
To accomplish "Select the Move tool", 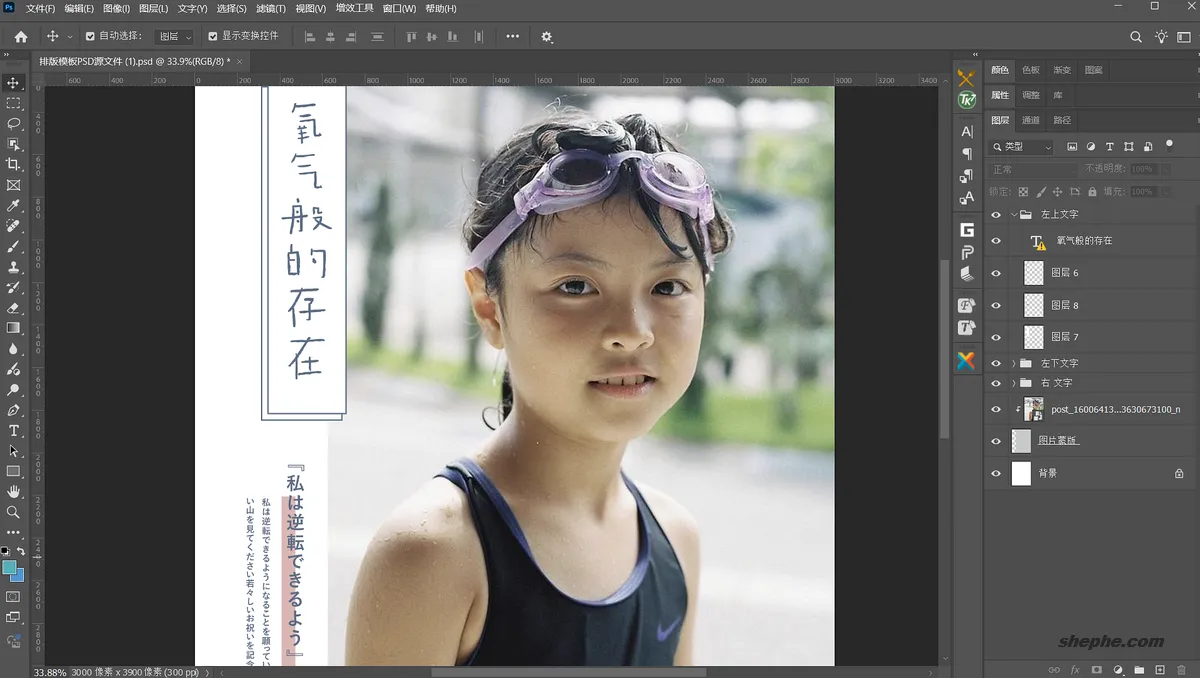I will pyautogui.click(x=14, y=83).
